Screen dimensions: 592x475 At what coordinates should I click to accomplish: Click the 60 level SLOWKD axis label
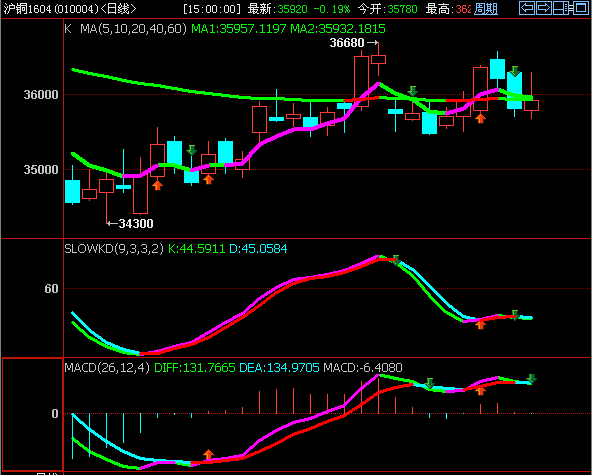click(51, 289)
